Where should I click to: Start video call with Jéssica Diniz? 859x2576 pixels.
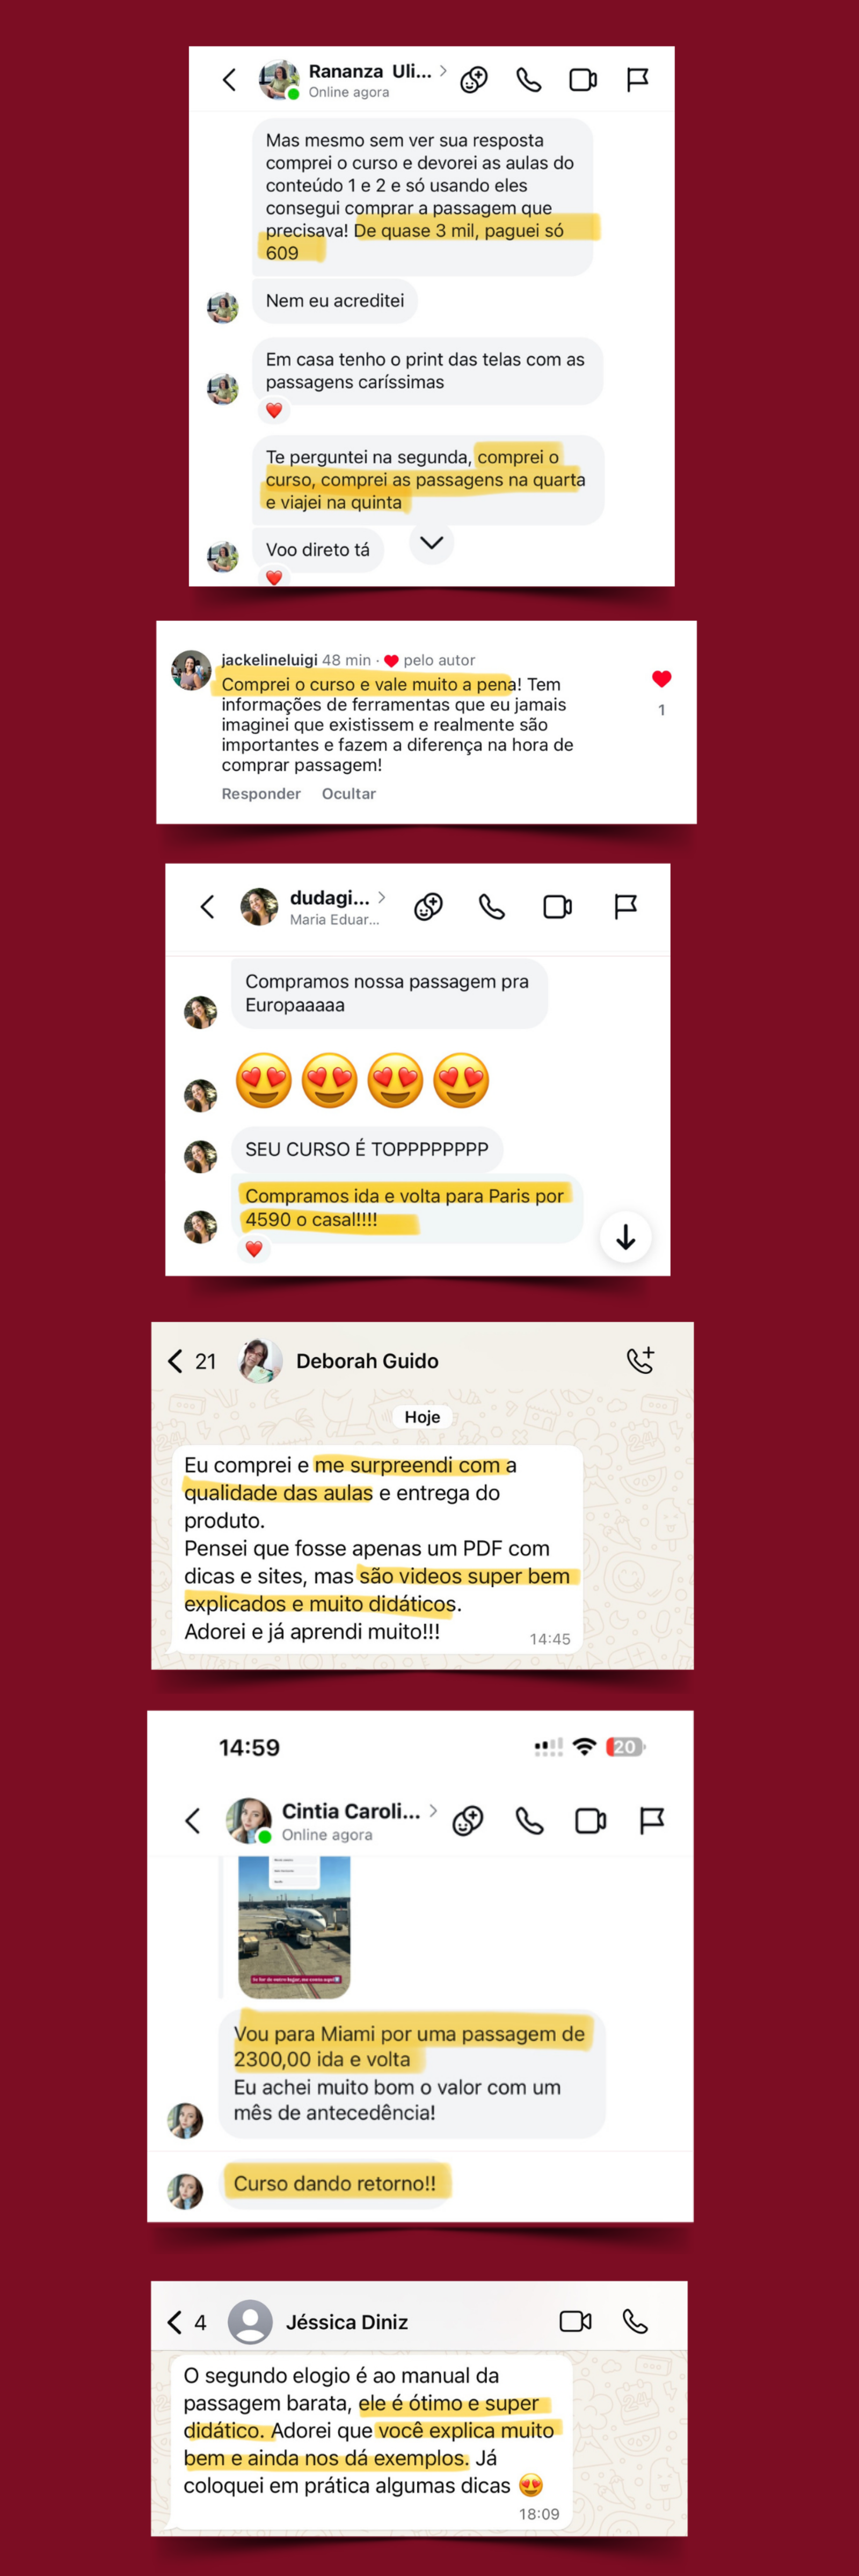[575, 2321]
